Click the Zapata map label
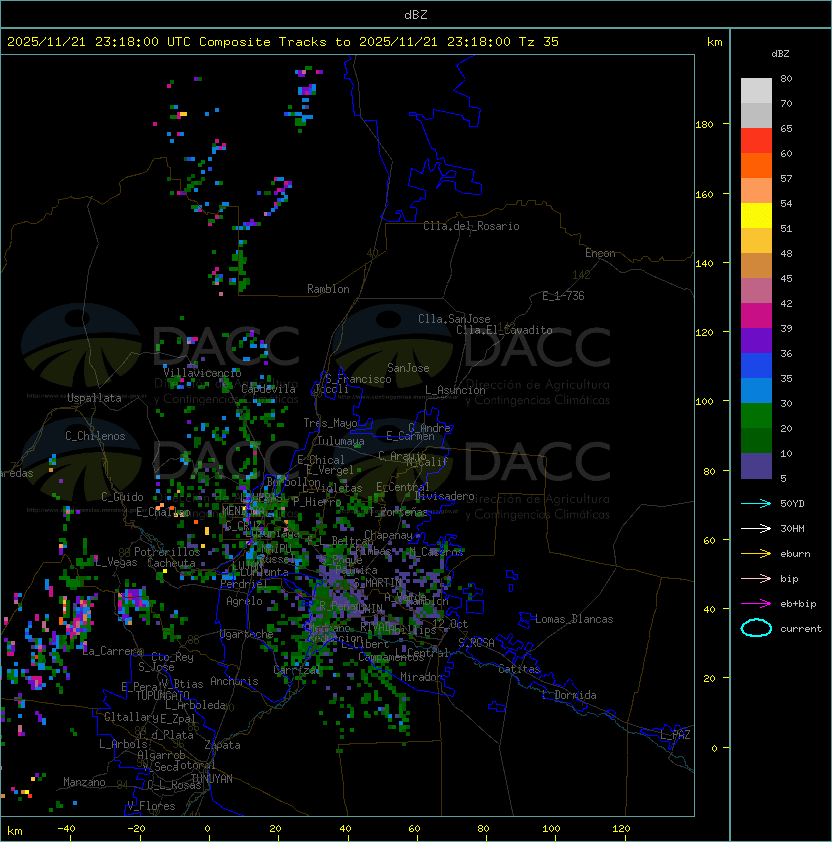This screenshot has width=832, height=842. (x=222, y=745)
